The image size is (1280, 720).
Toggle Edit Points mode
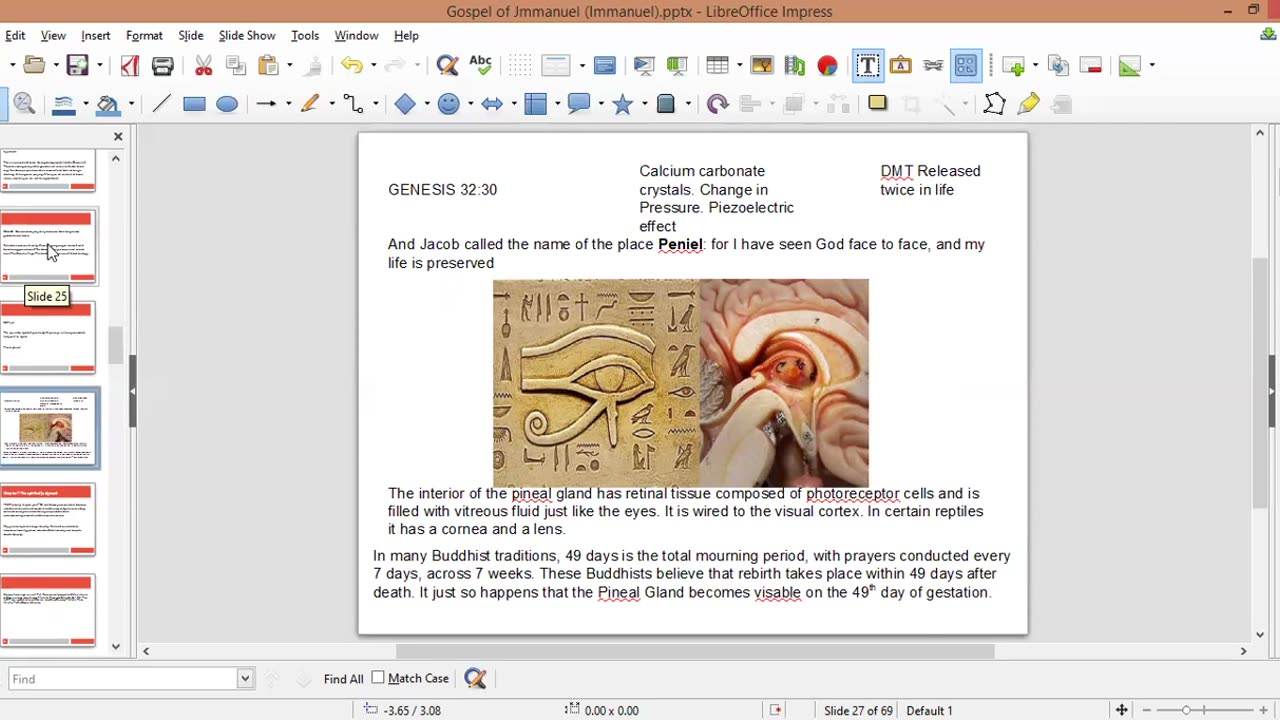[994, 104]
